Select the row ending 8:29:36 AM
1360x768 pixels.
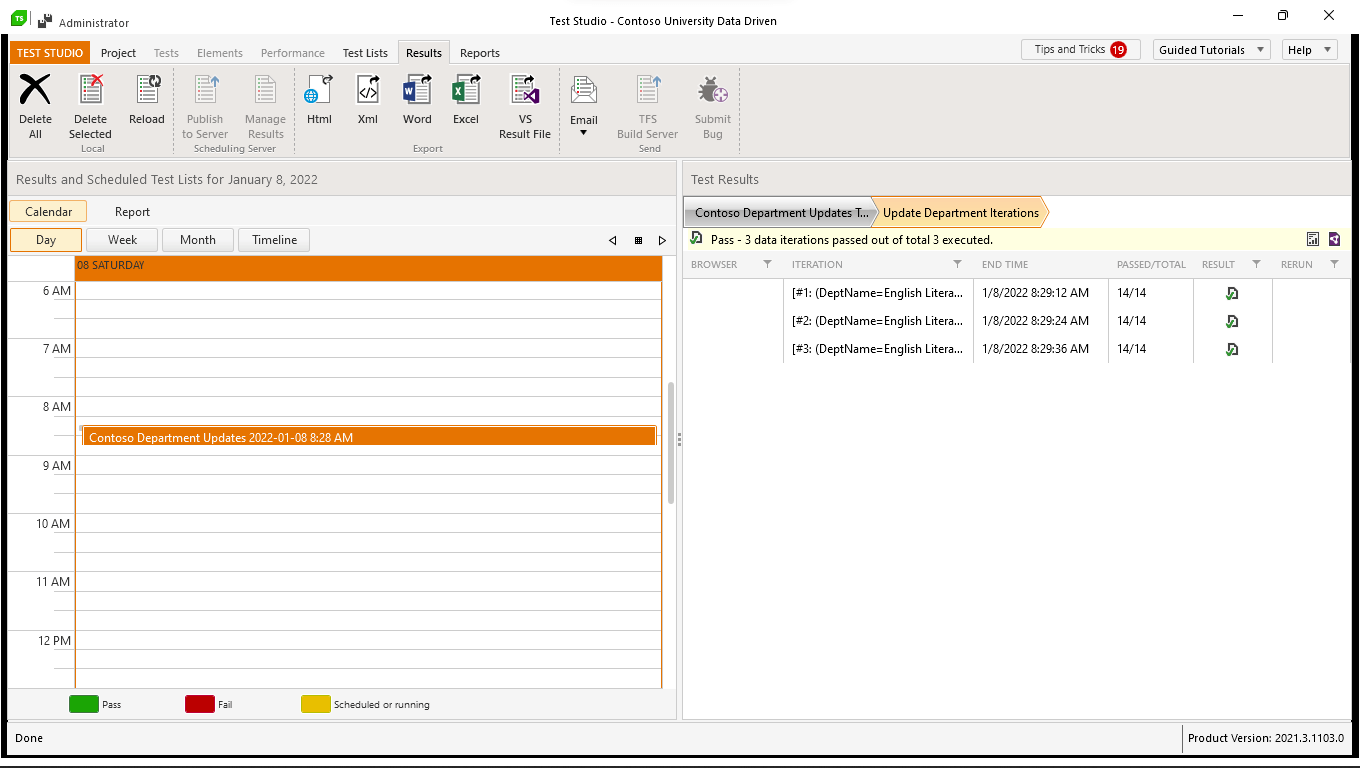[1016, 349]
